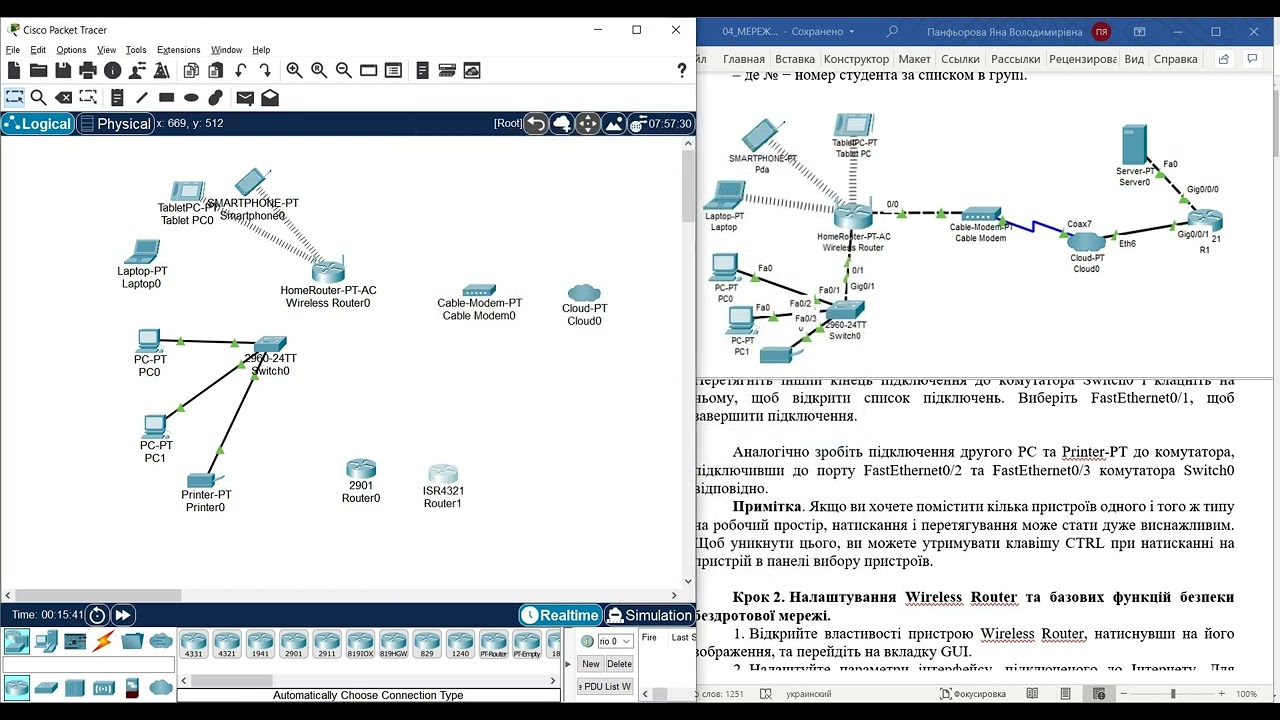Select the 4331 router from device list

(193, 645)
